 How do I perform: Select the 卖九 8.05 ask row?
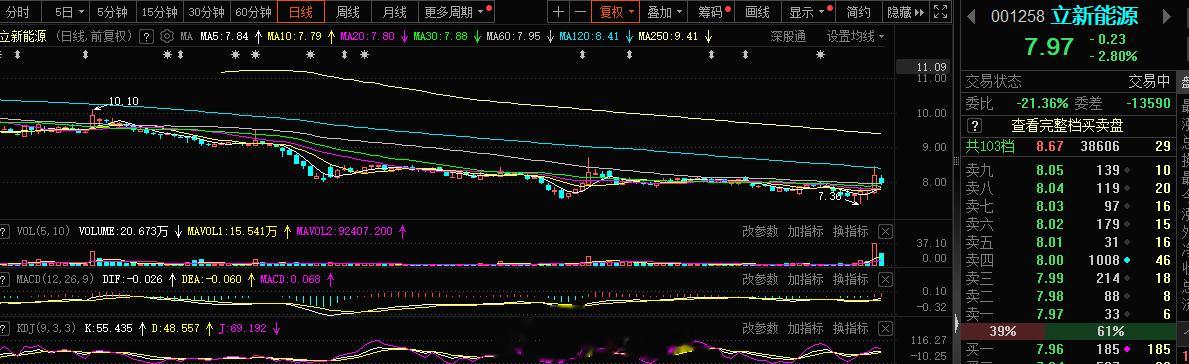[1068, 170]
